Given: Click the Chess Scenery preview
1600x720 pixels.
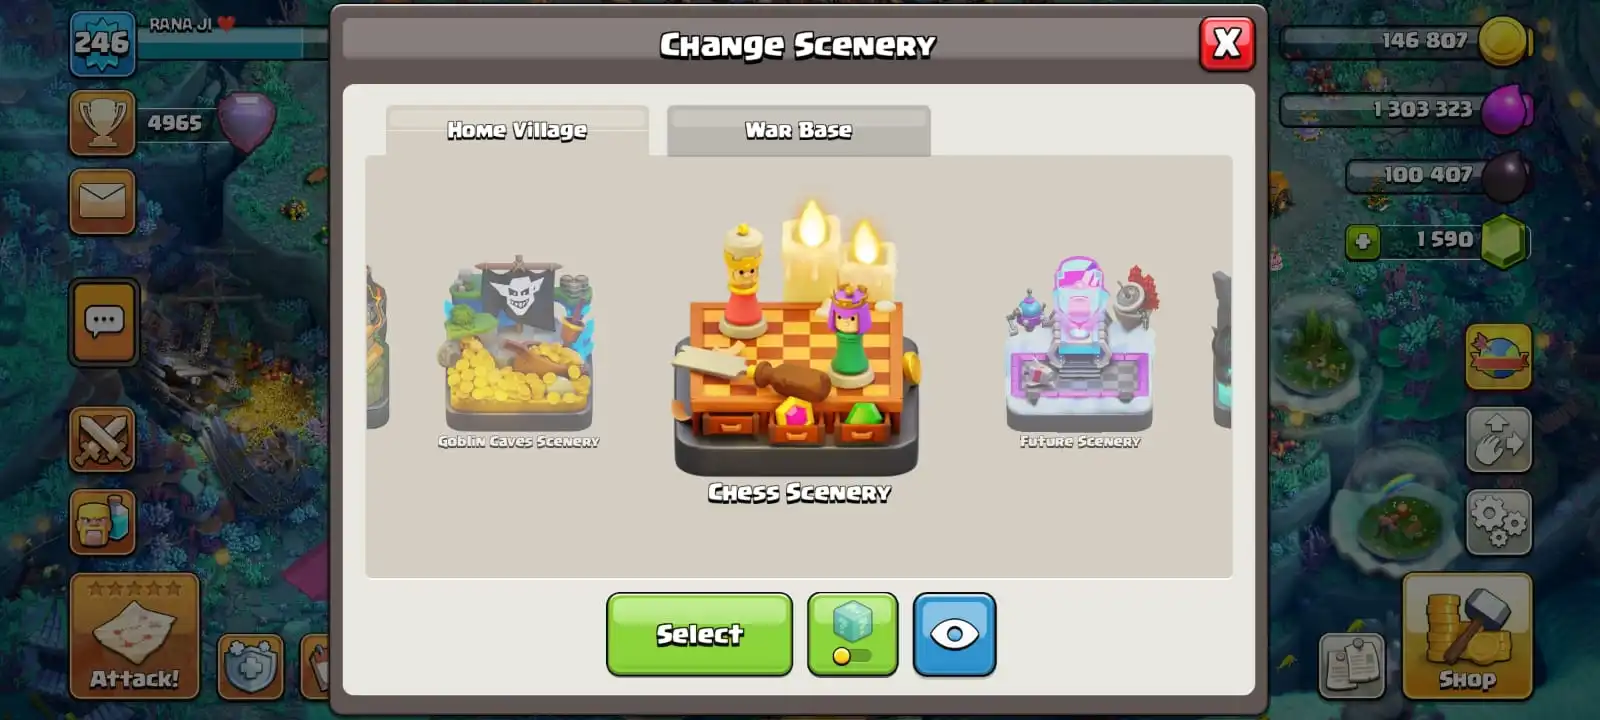Looking at the screenshot, I should [x=797, y=350].
